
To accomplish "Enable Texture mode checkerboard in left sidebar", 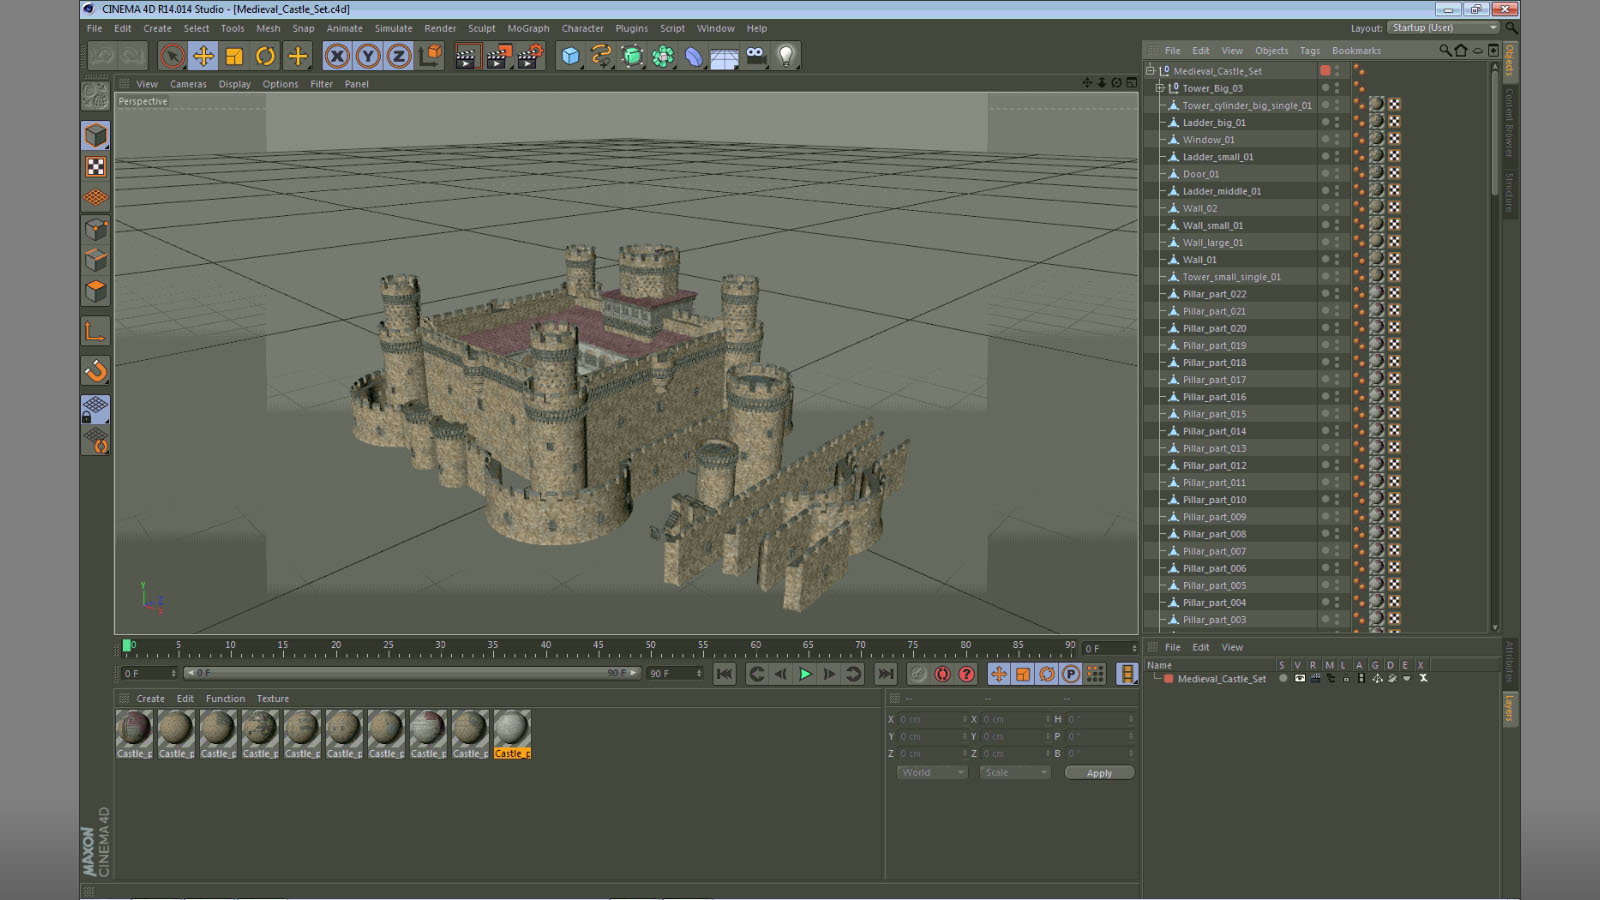I will (96, 167).
